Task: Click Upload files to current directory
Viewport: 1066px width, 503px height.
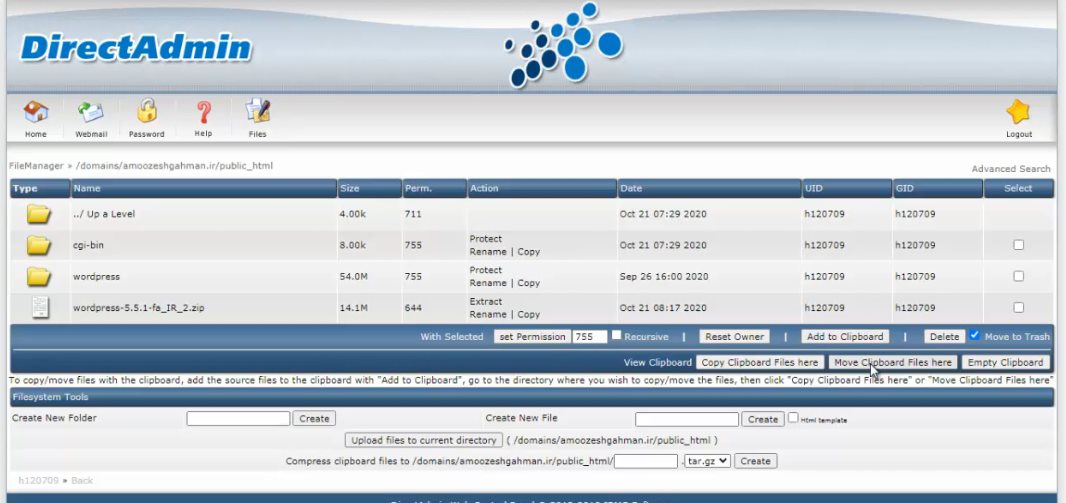Action: click(x=424, y=440)
